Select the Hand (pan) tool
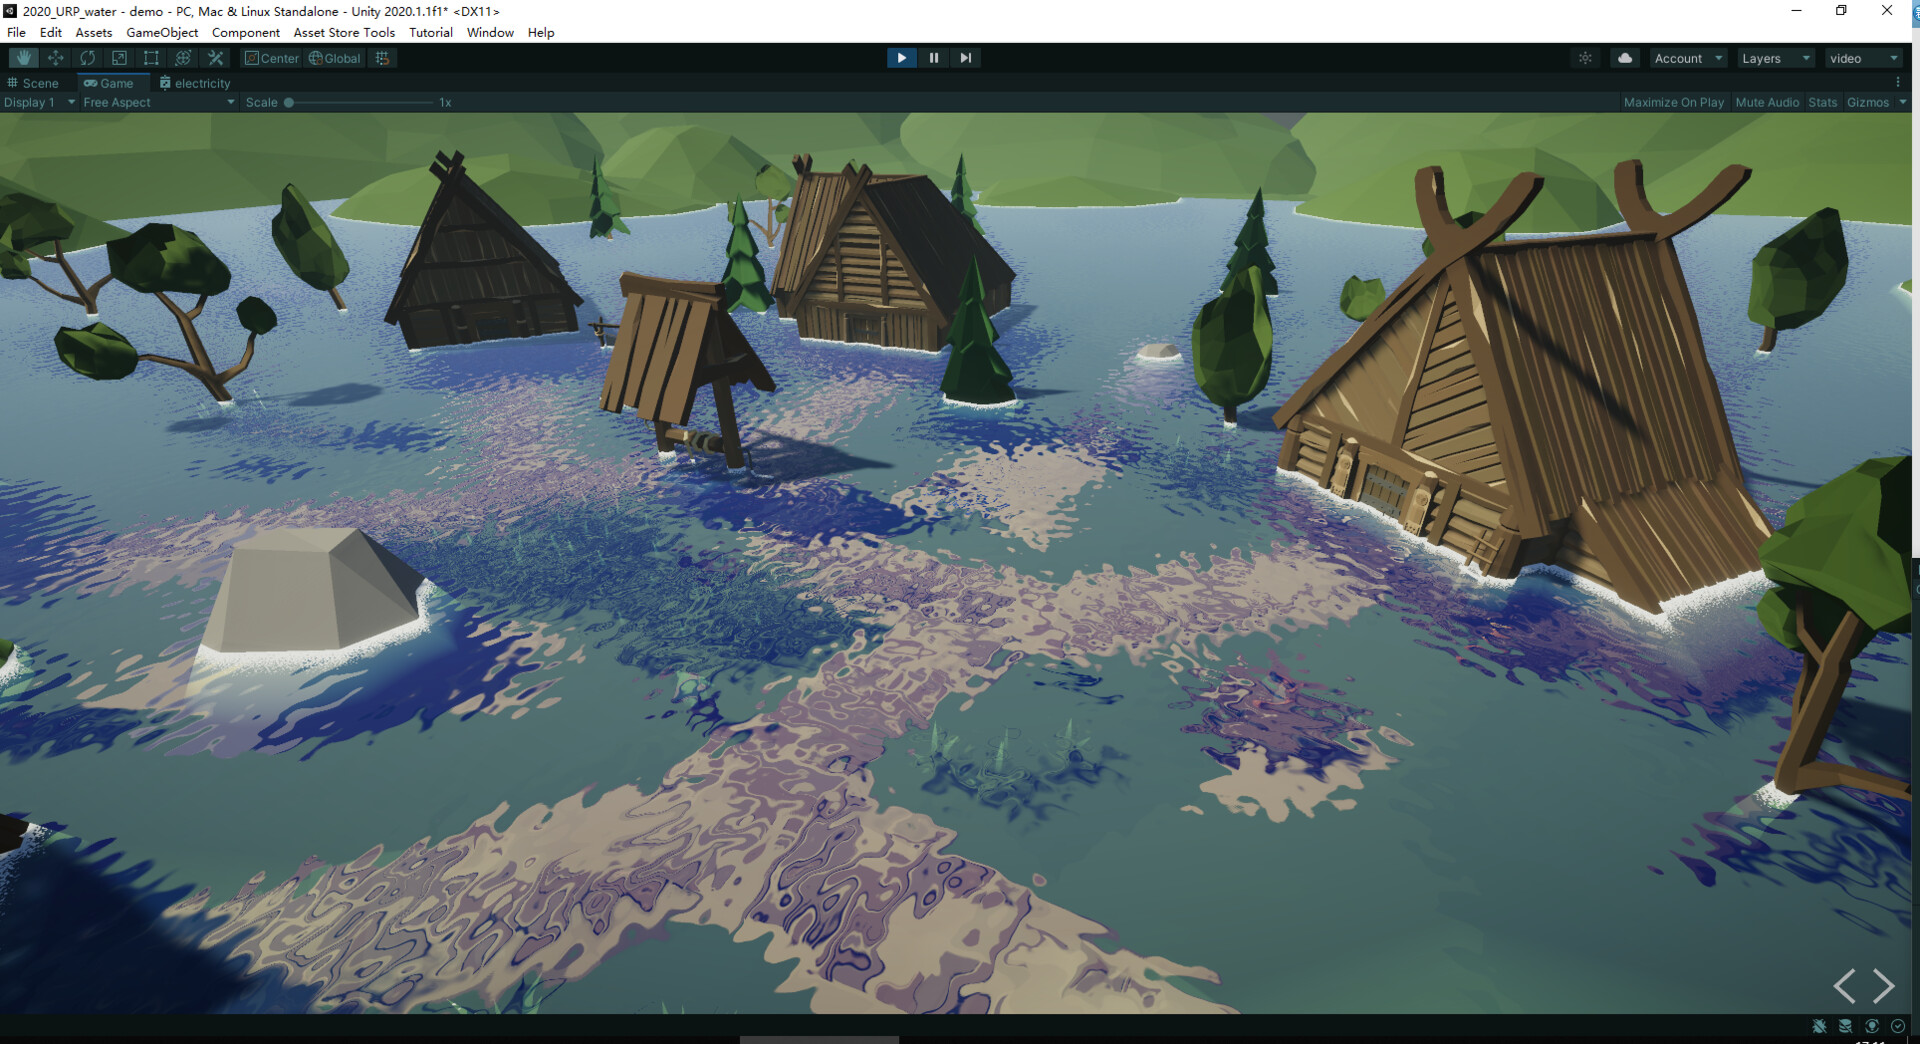 (x=22, y=58)
